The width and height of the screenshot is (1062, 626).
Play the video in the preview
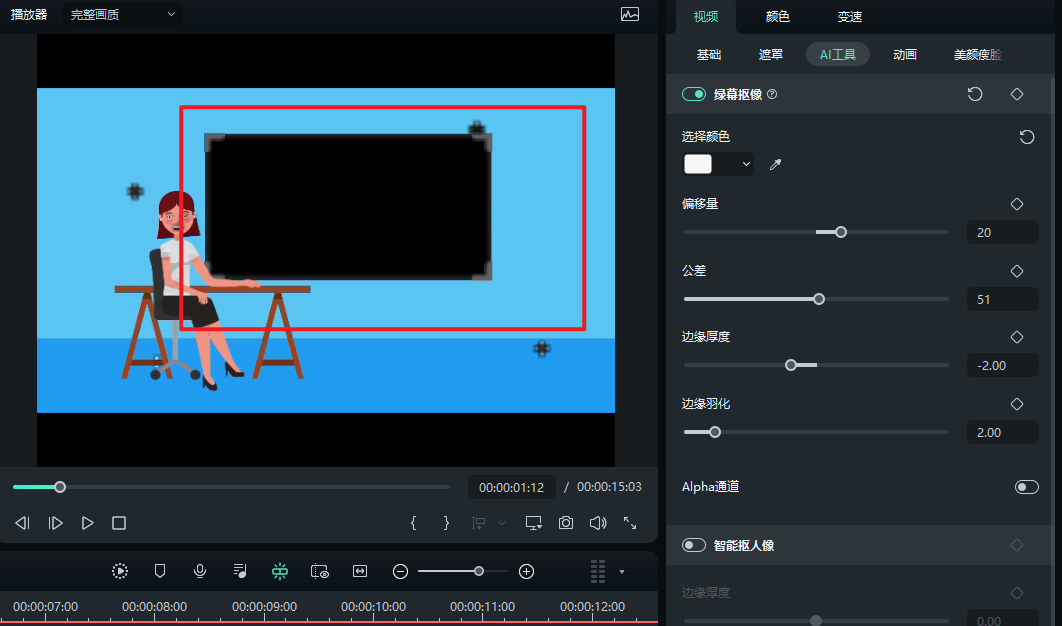87,522
